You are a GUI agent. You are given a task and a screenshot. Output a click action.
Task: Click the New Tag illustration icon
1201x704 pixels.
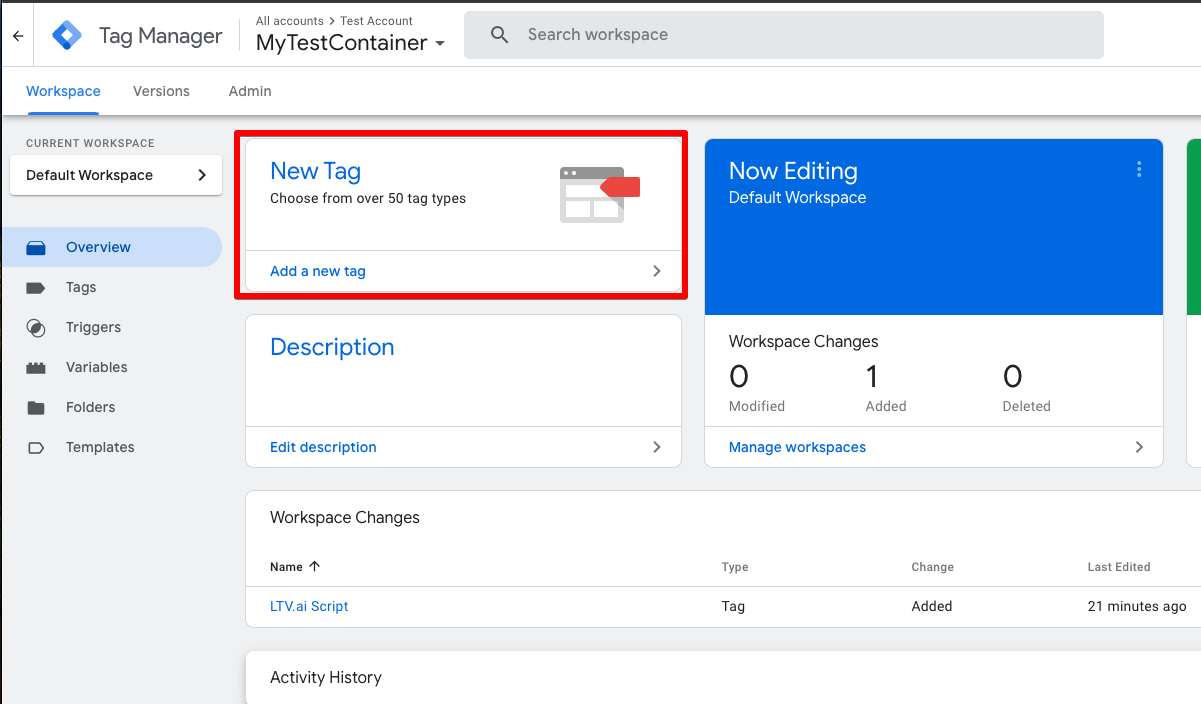[600, 194]
